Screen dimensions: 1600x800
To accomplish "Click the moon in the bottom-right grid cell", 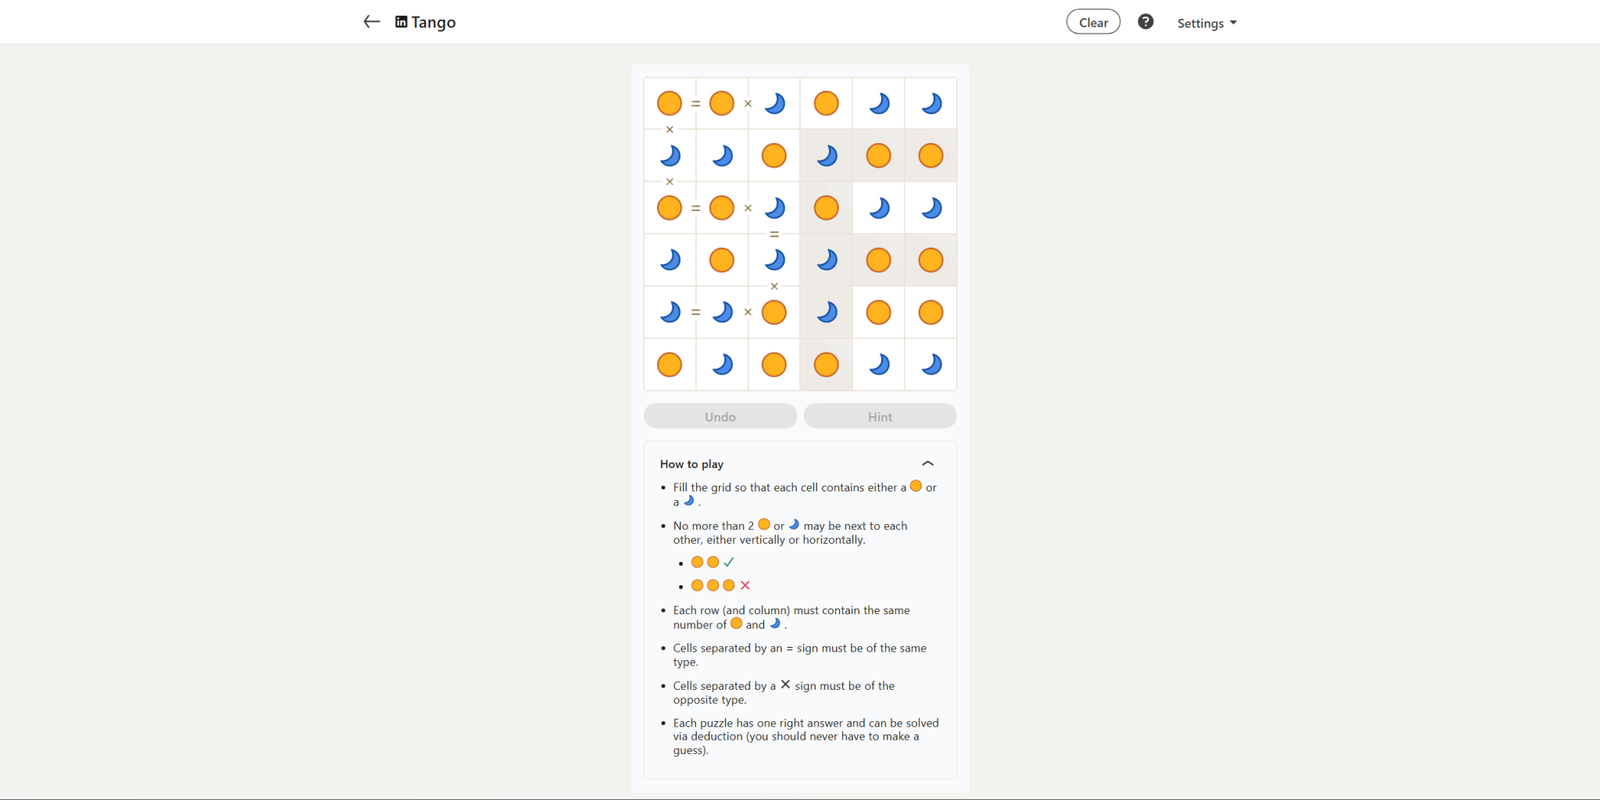I will 931,365.
